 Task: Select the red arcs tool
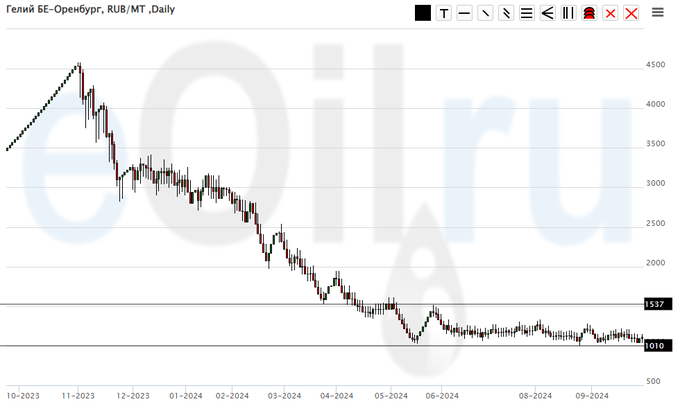[589, 13]
